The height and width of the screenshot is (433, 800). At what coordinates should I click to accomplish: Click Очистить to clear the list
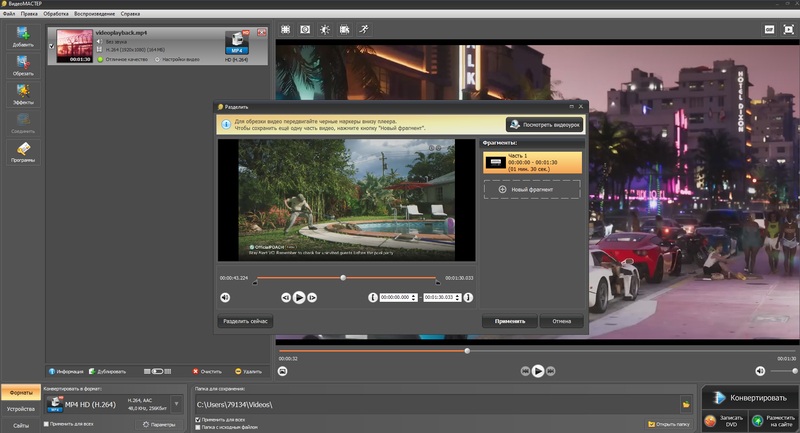[207, 371]
